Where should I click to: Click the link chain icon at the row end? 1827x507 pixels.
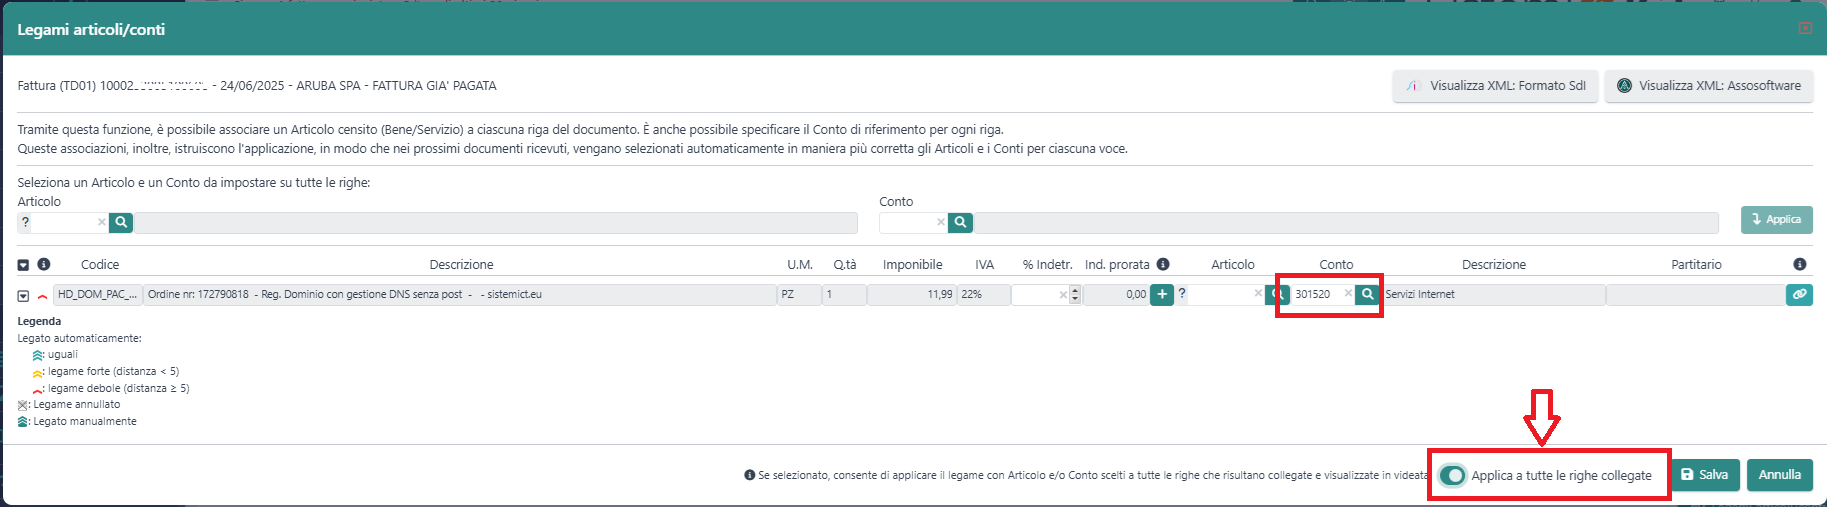pos(1799,294)
